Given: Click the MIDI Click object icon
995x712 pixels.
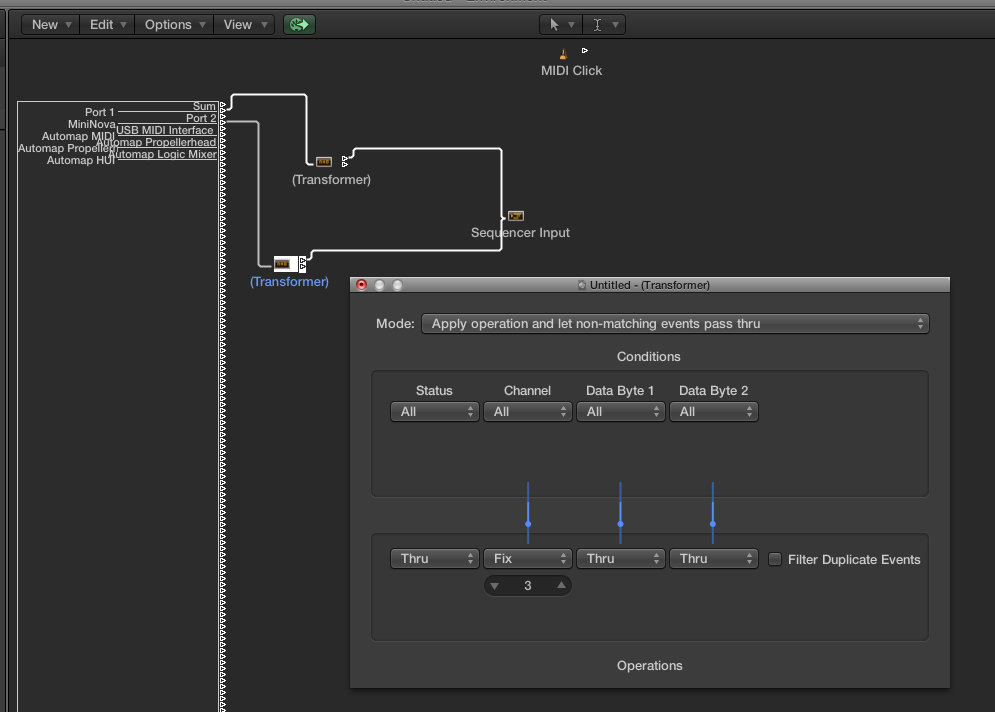Looking at the screenshot, I should (x=563, y=54).
